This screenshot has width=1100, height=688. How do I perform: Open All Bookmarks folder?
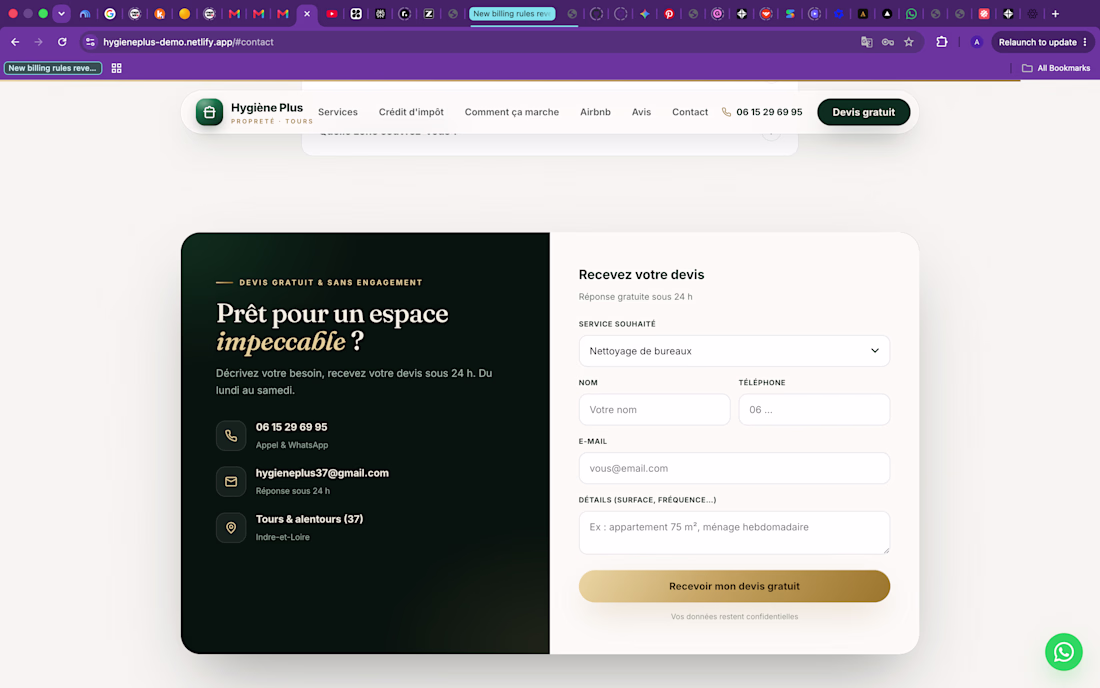pos(1056,68)
